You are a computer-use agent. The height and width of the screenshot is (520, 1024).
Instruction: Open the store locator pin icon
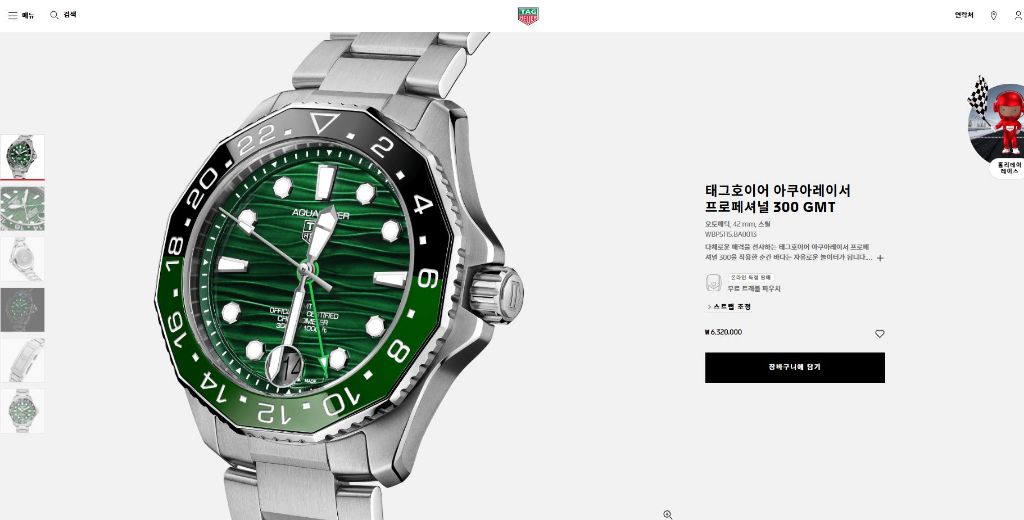coord(993,16)
